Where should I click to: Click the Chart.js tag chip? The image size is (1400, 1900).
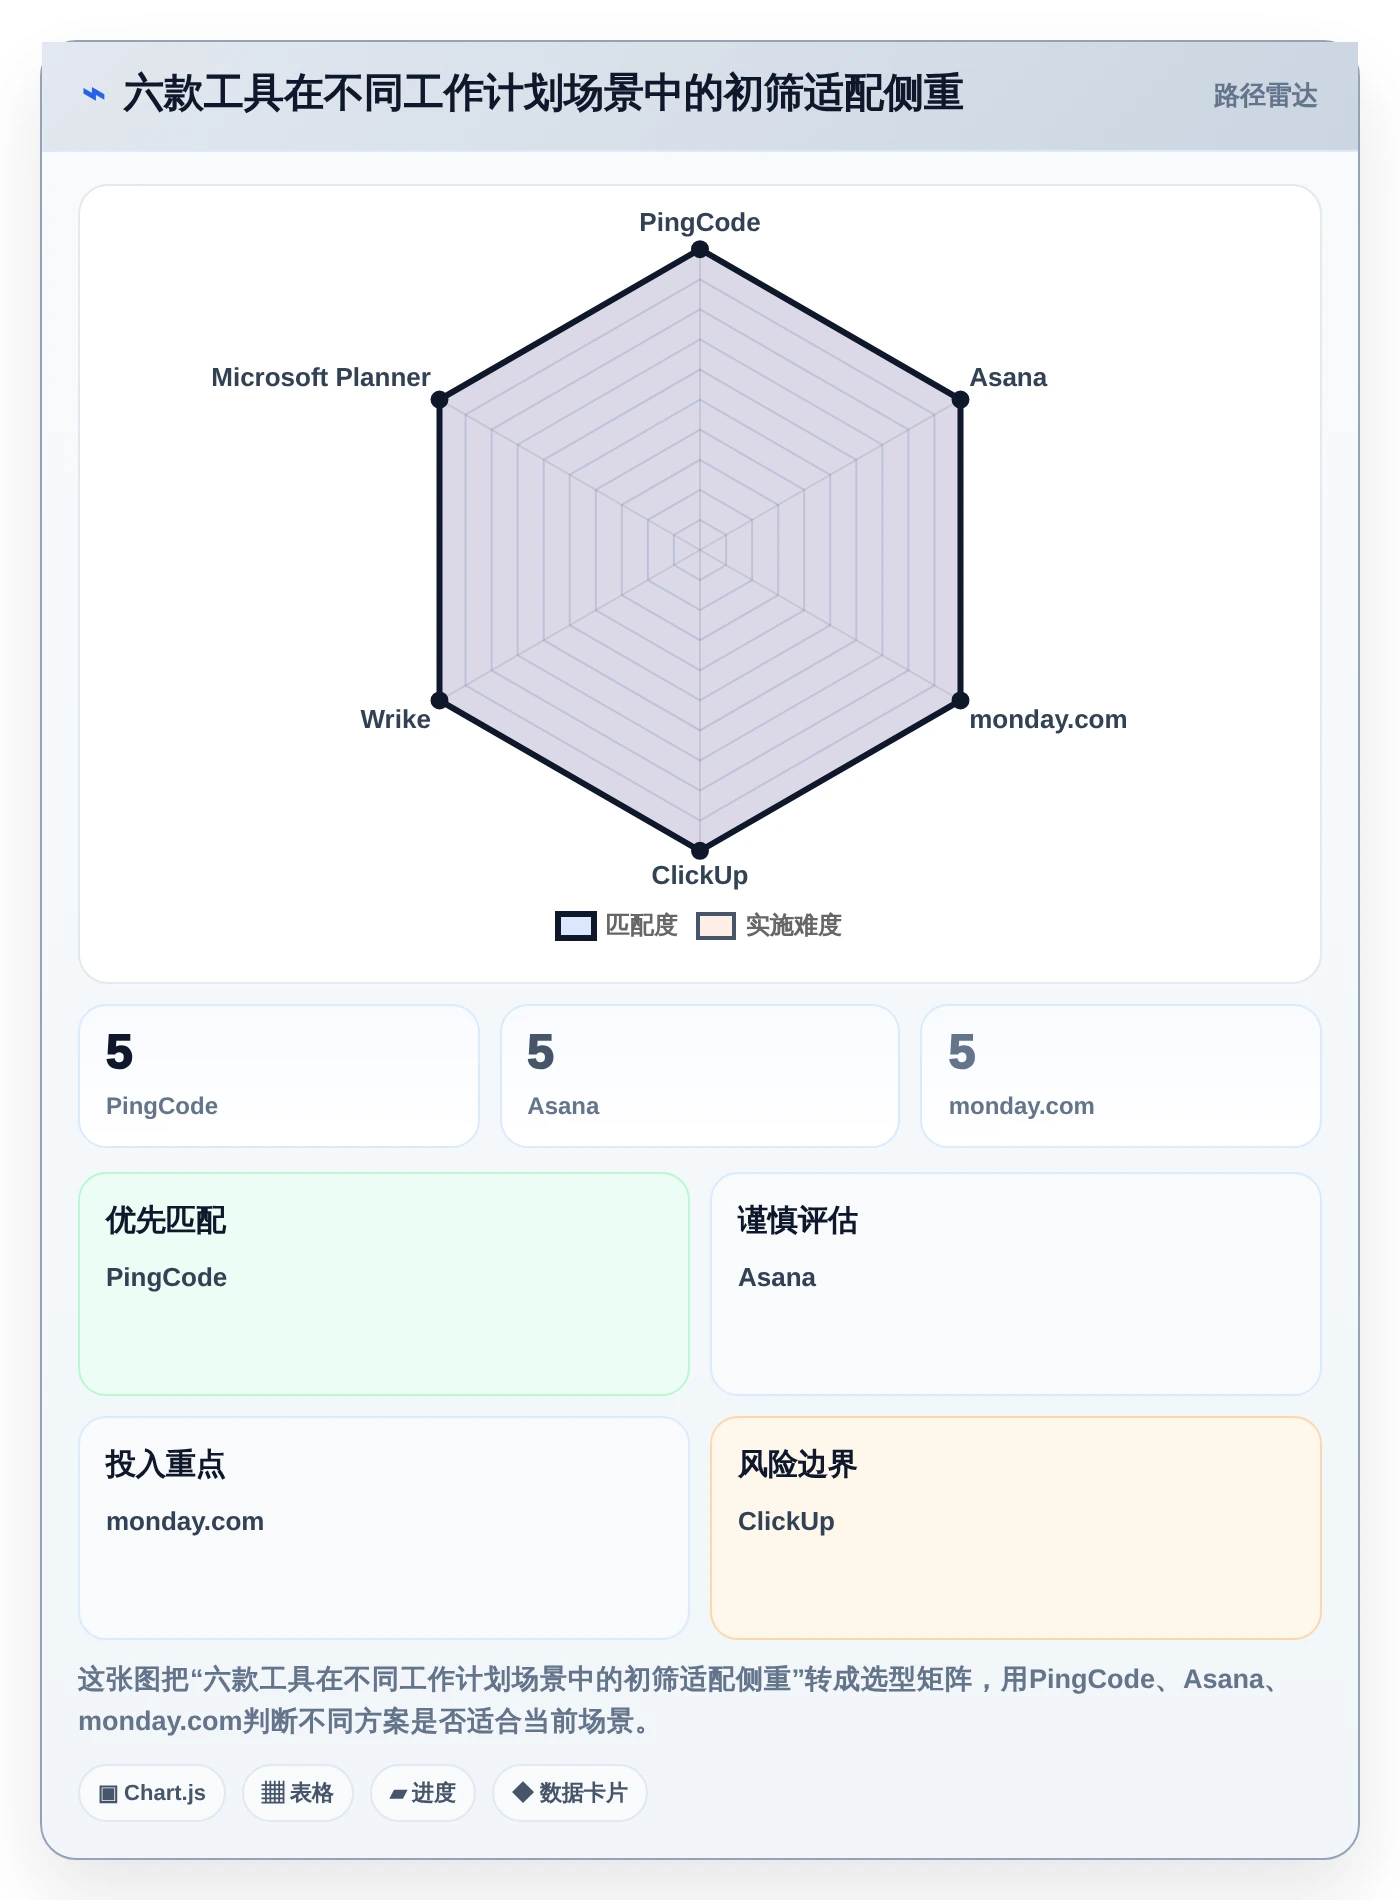coord(152,1793)
